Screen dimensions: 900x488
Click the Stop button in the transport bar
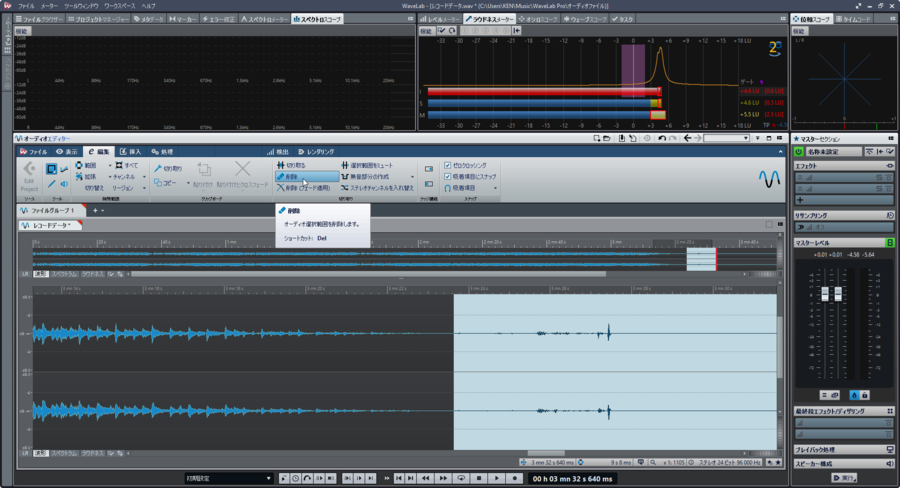tap(479, 478)
